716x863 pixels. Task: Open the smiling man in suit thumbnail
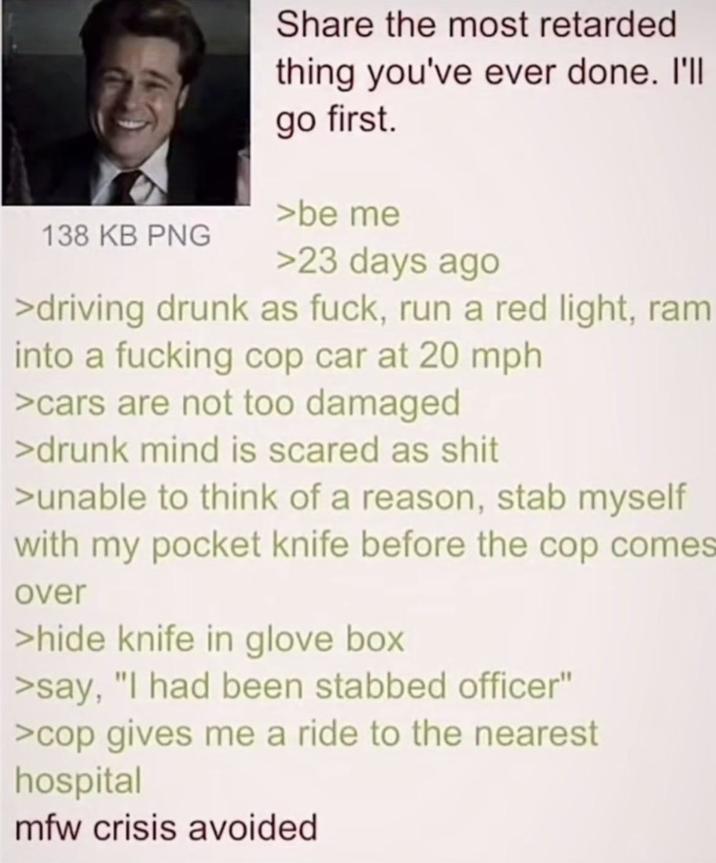point(126,102)
